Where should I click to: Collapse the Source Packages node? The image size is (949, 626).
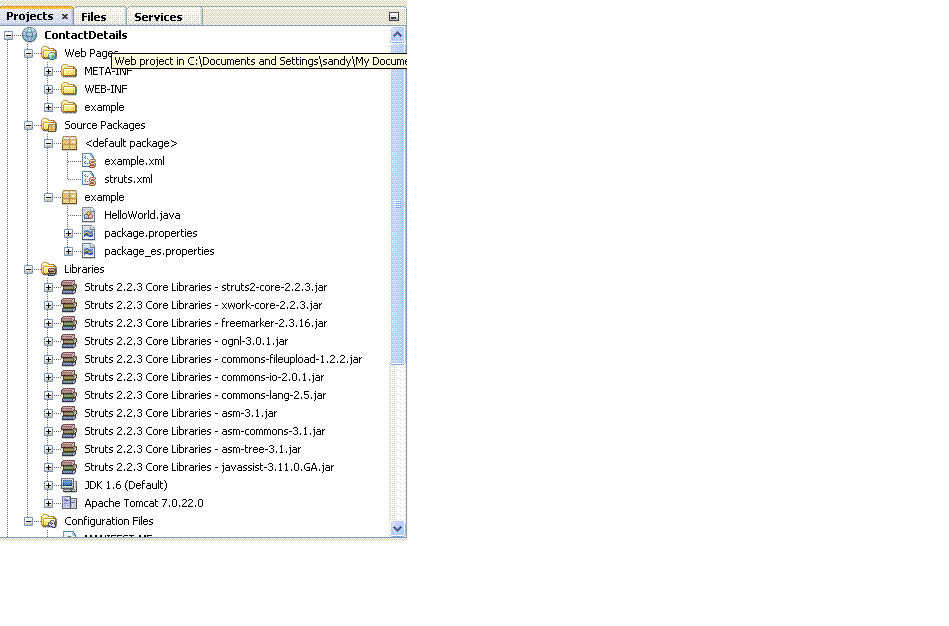click(28, 126)
